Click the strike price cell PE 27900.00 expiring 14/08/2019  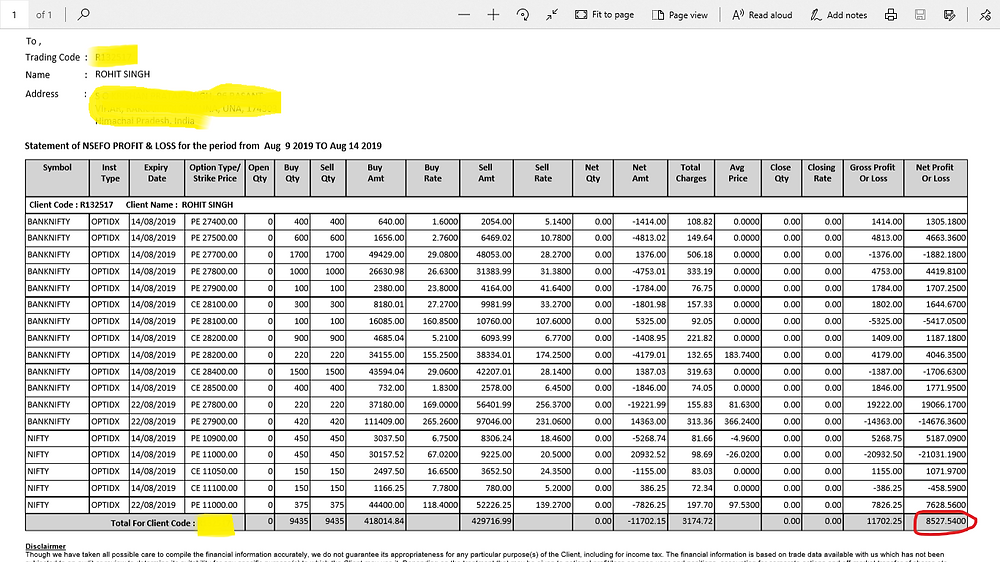click(214, 288)
